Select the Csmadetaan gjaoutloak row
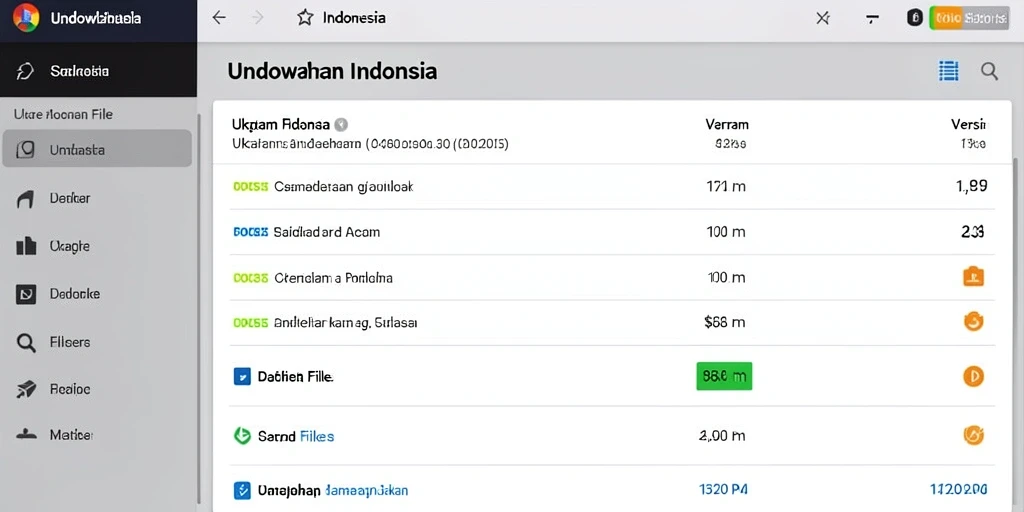1024x512 pixels. (612, 187)
